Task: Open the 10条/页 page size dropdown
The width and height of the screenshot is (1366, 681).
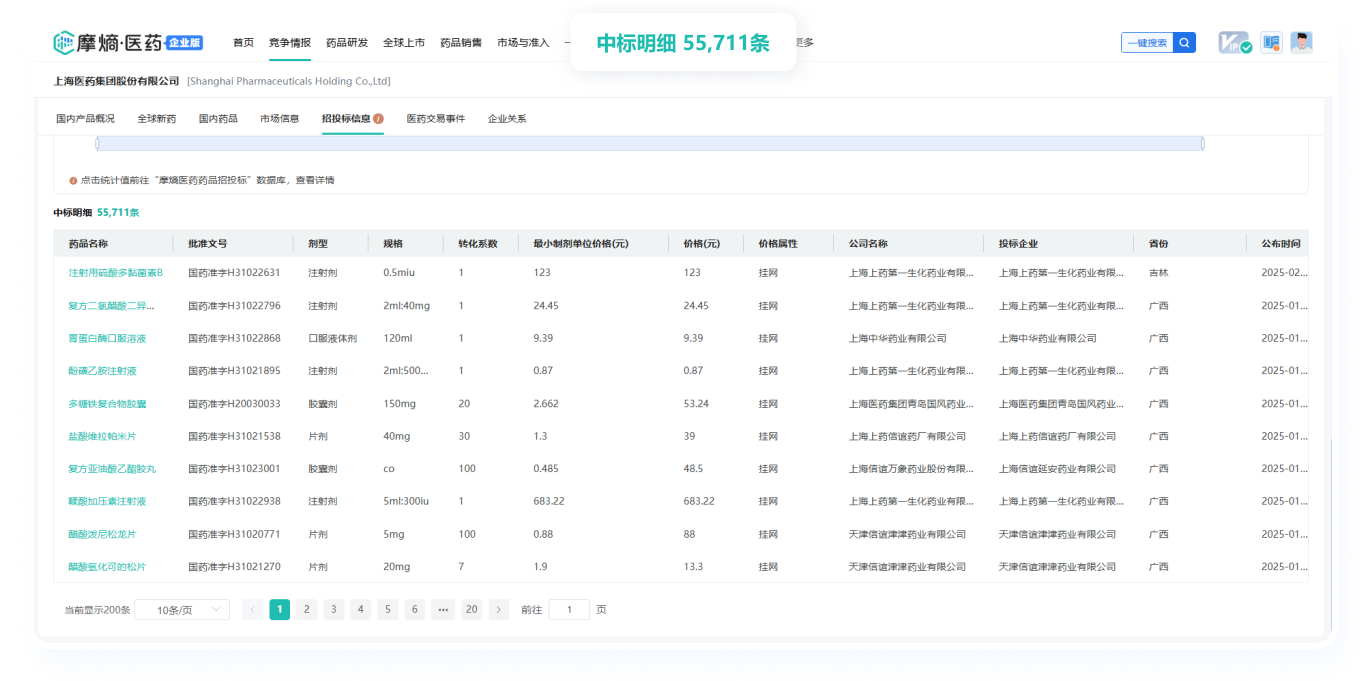Action: click(182, 610)
